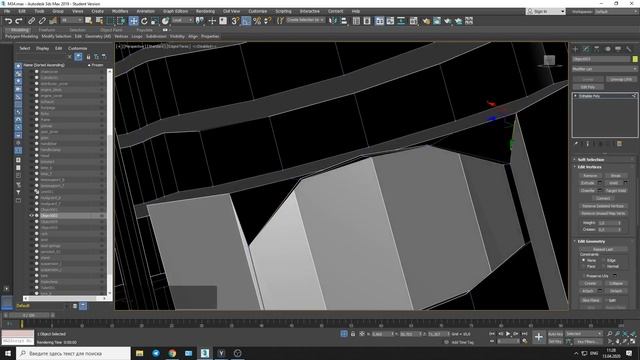Click the Play Animation button
The width and height of the screenshot is (640, 360).
pos(508,334)
